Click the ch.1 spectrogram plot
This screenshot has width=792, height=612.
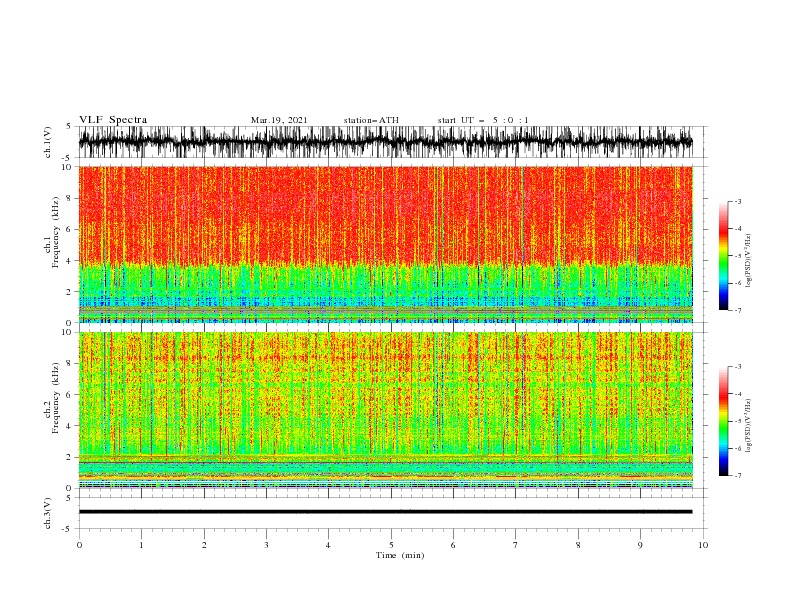point(386,244)
